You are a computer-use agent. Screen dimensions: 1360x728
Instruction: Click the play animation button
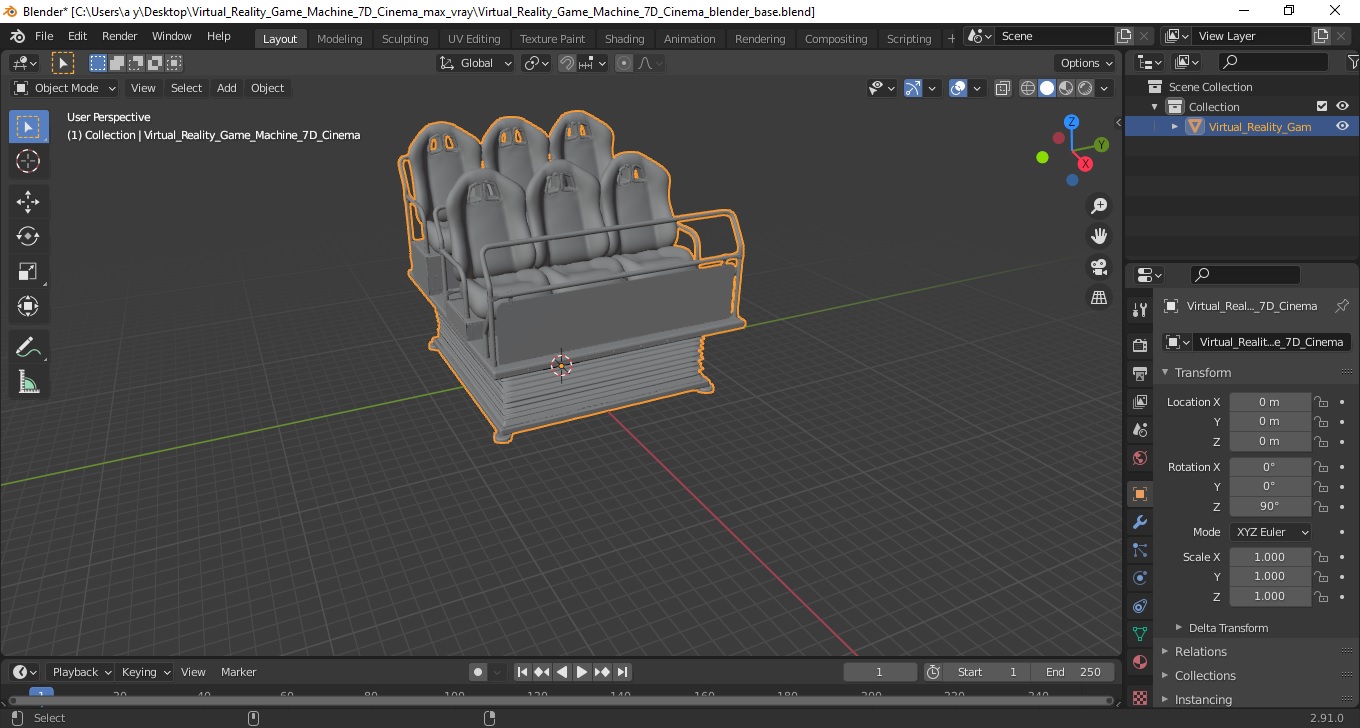click(x=582, y=672)
